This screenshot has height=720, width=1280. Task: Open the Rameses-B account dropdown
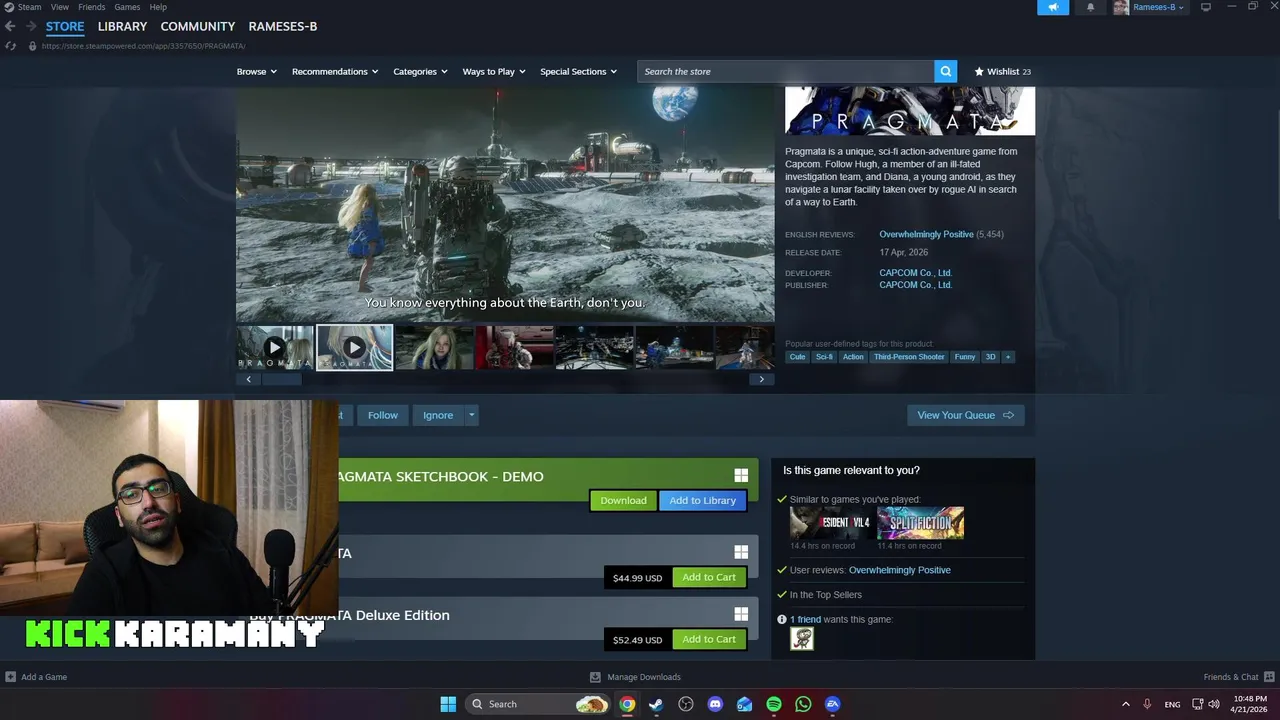tap(1158, 7)
